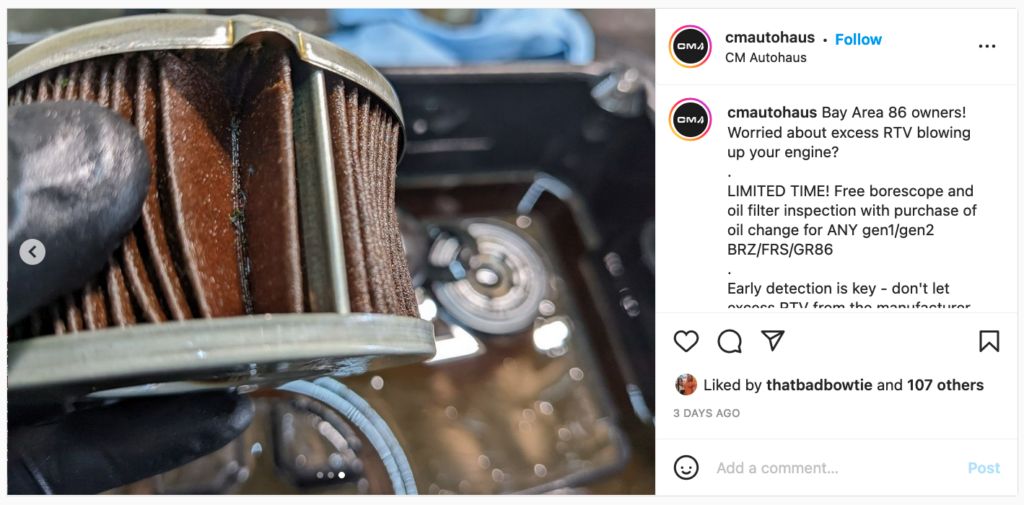The height and width of the screenshot is (505, 1024).
Task: Open CM Autohaus avatar beside caption
Action: tap(690, 120)
